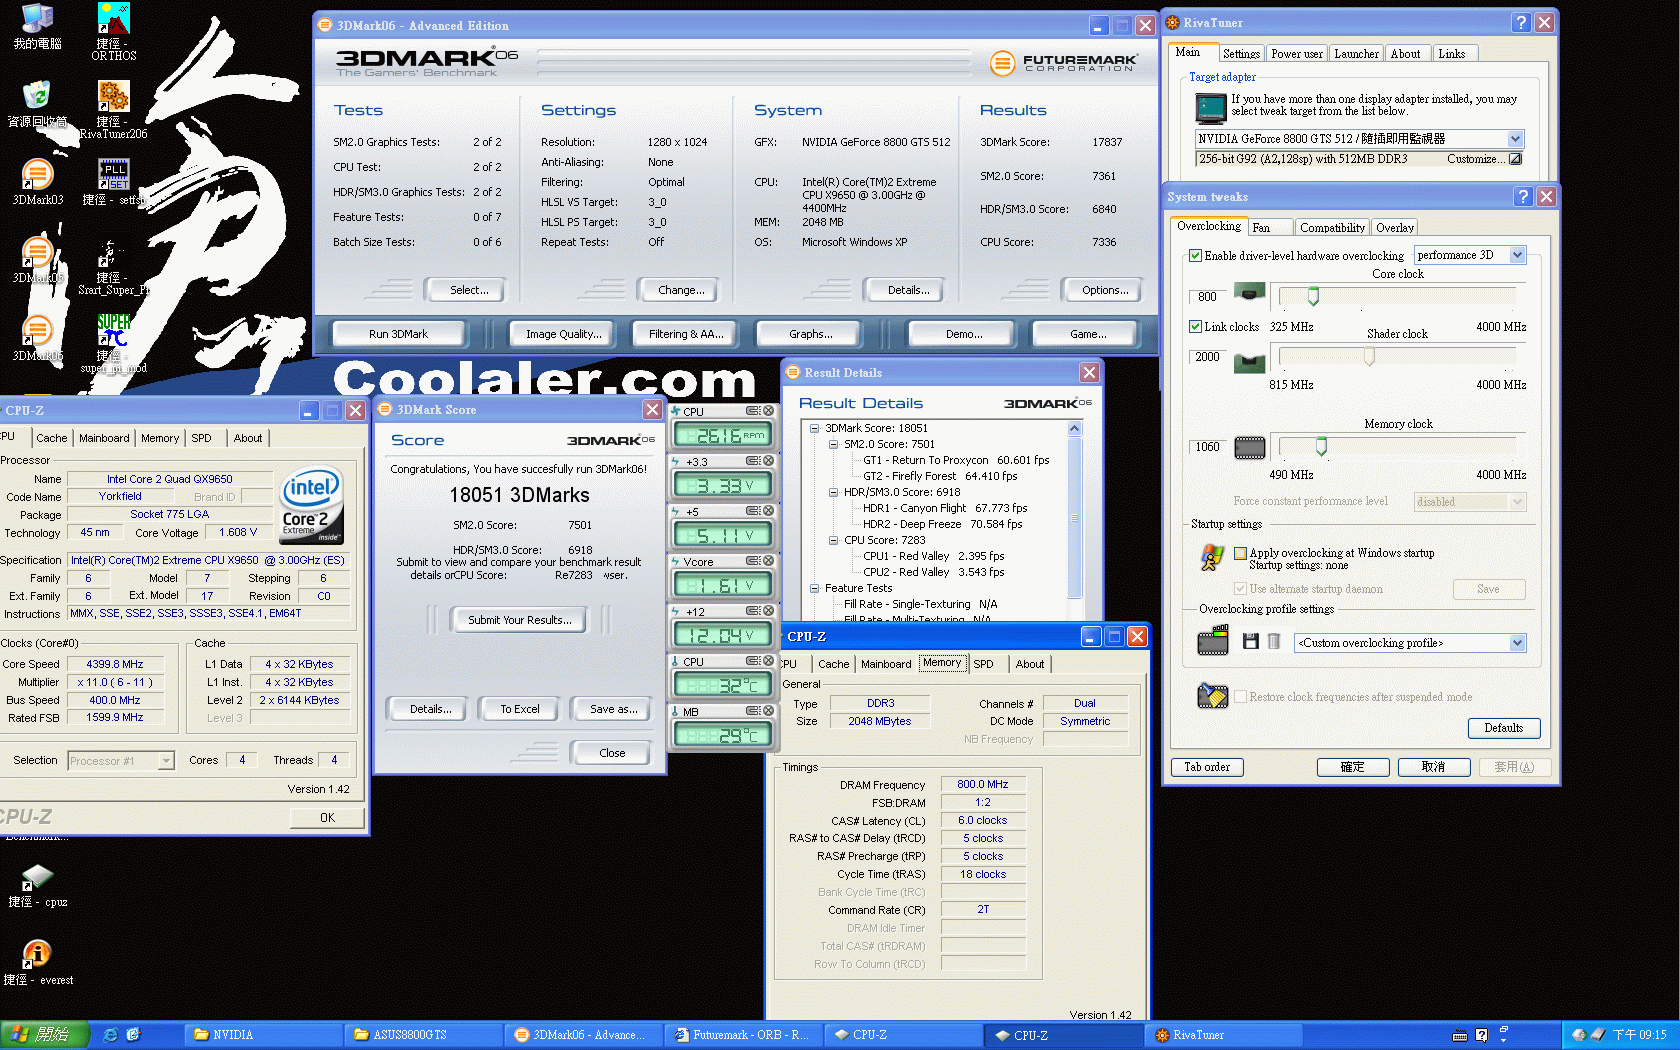Click Defaults button in System tweaks
This screenshot has width=1680, height=1050.
pos(1504,728)
